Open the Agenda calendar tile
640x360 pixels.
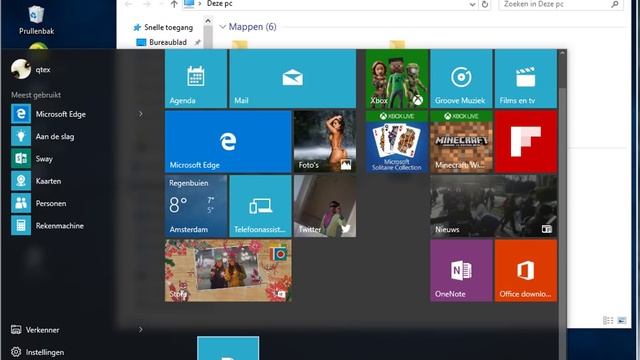pos(196,79)
